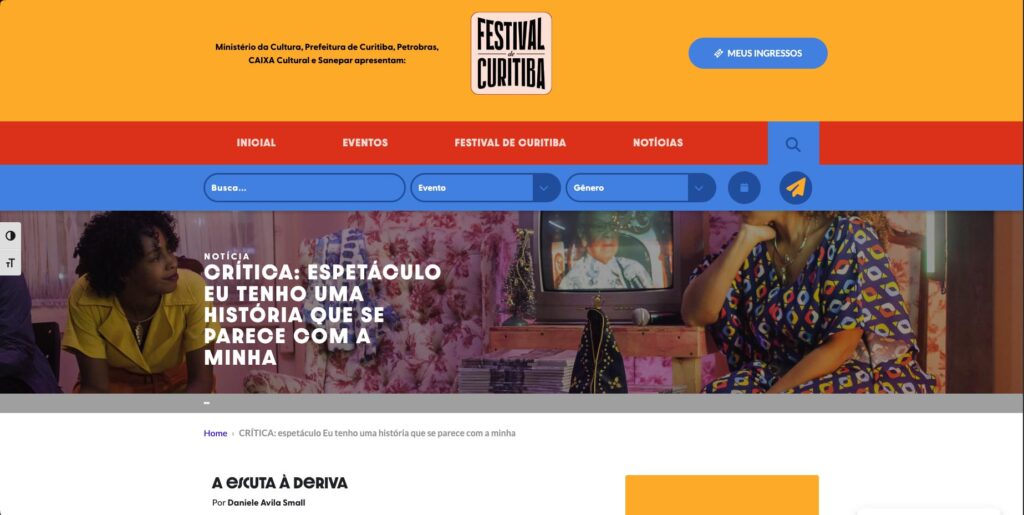Open search via magnifying glass icon
This screenshot has height=515, width=1024.
(x=793, y=144)
